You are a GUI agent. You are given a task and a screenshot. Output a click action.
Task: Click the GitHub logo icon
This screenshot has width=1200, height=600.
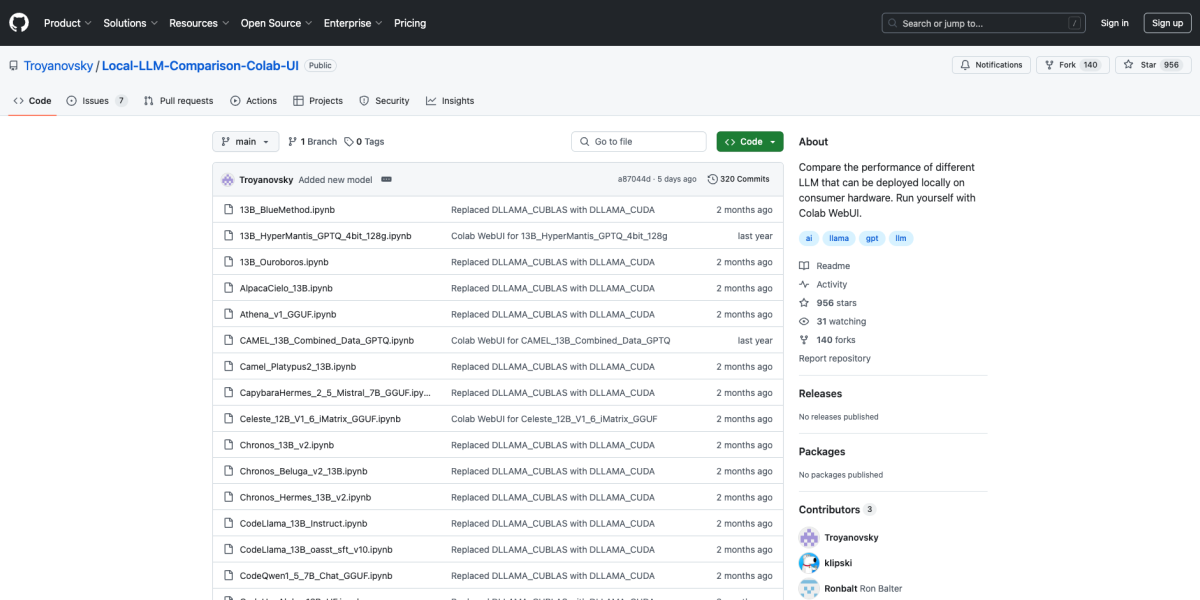pos(19,23)
